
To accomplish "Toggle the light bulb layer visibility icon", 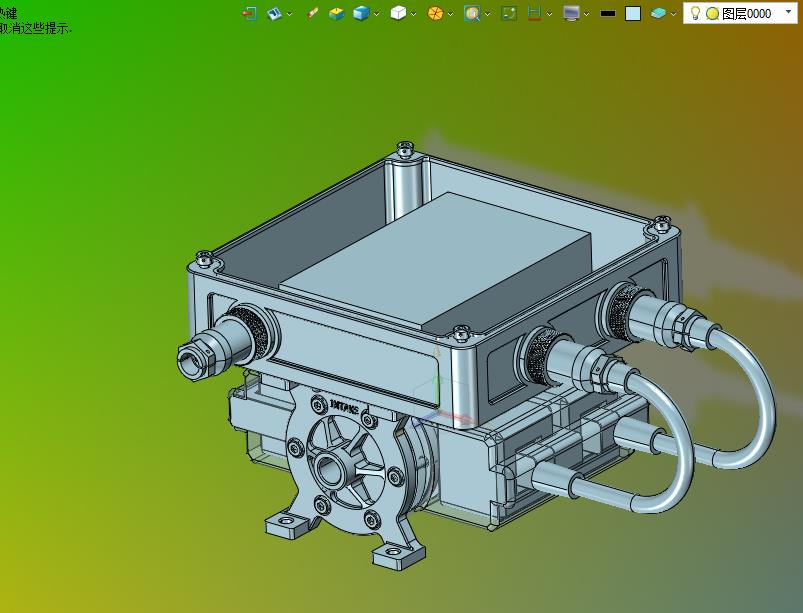I will click(695, 13).
